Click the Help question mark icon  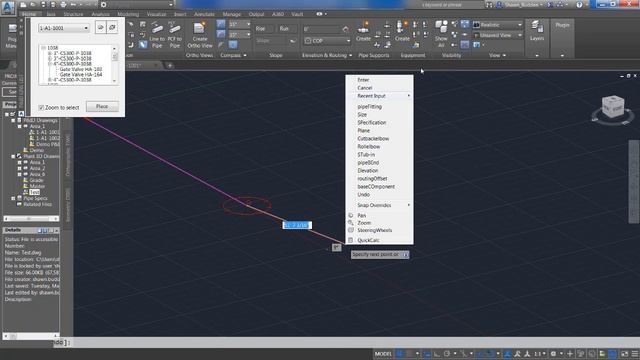[579, 5]
